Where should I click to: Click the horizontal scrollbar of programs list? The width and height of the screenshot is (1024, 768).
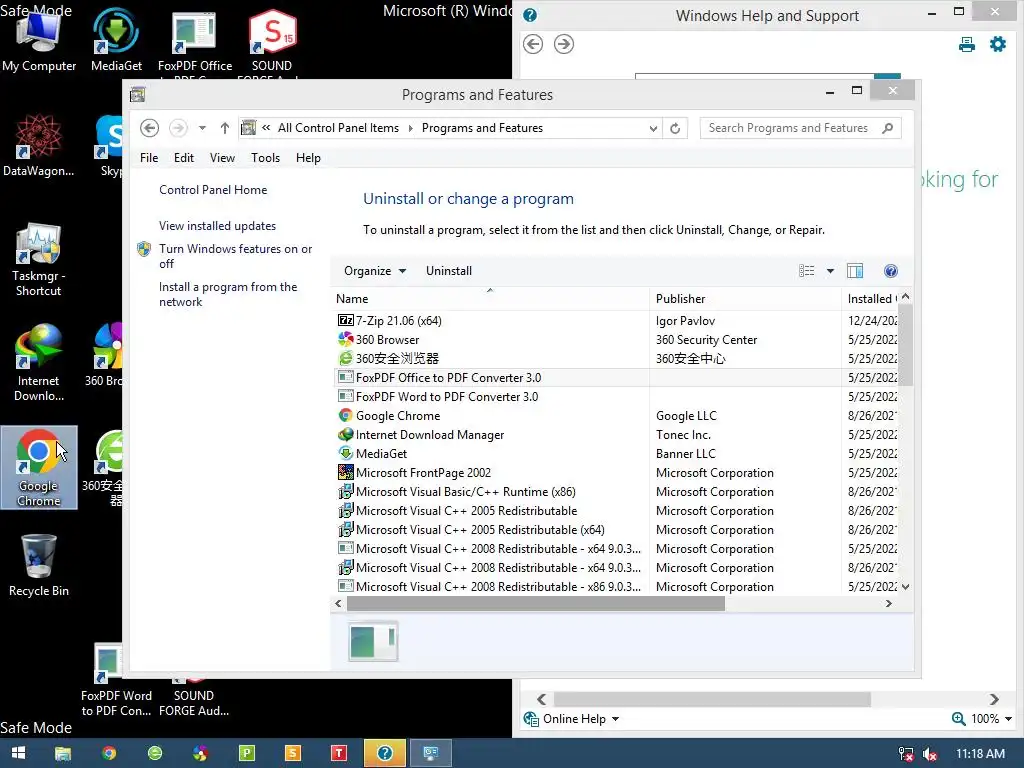(x=536, y=604)
